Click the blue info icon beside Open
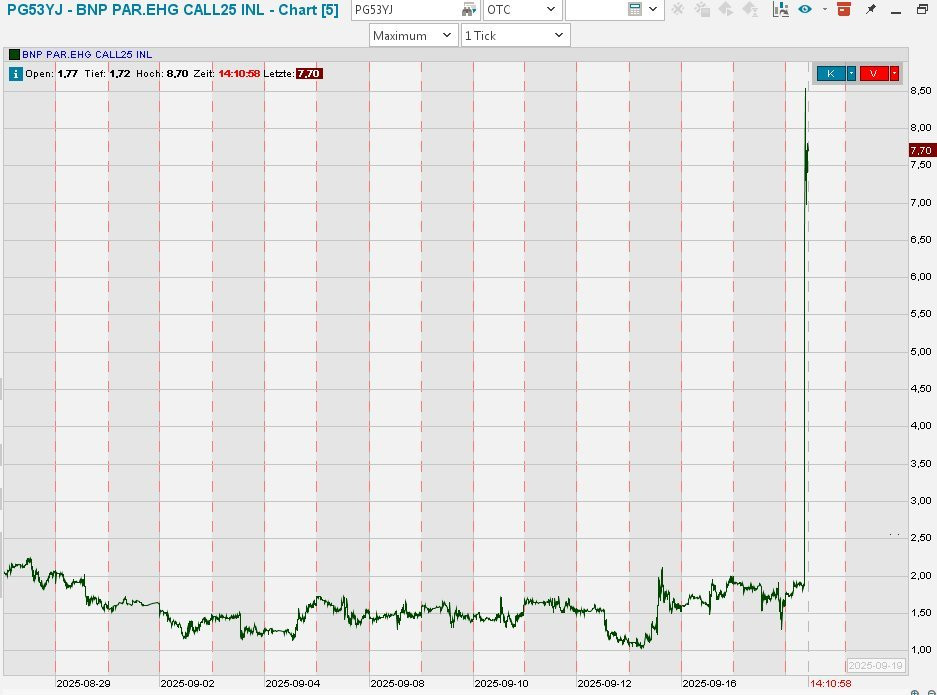937x695 pixels. pyautogui.click(x=15, y=73)
